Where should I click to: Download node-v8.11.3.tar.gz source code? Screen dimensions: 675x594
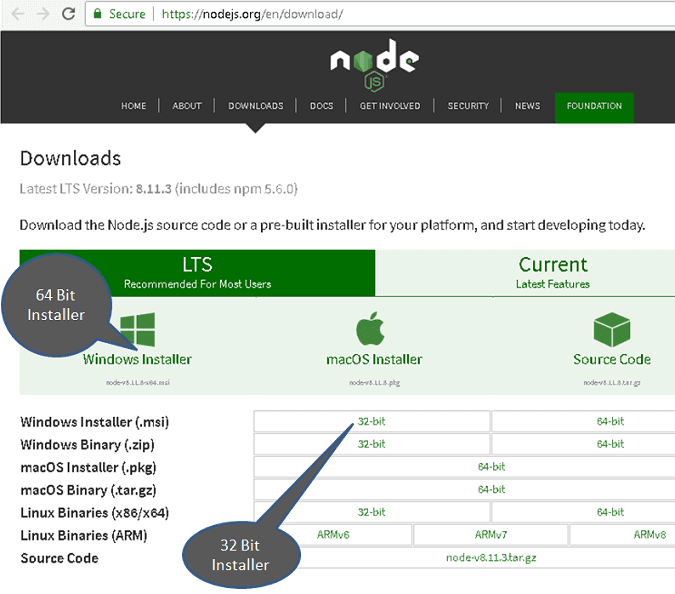pos(491,558)
